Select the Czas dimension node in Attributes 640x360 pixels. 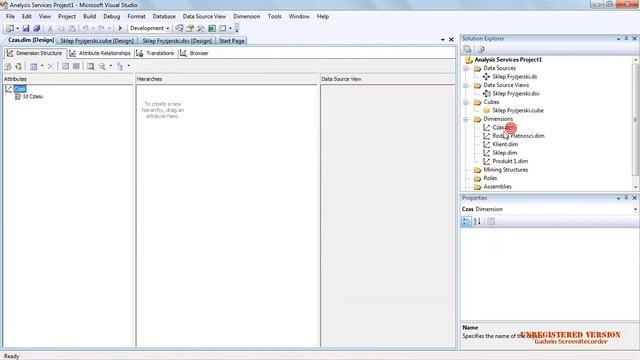tap(20, 89)
